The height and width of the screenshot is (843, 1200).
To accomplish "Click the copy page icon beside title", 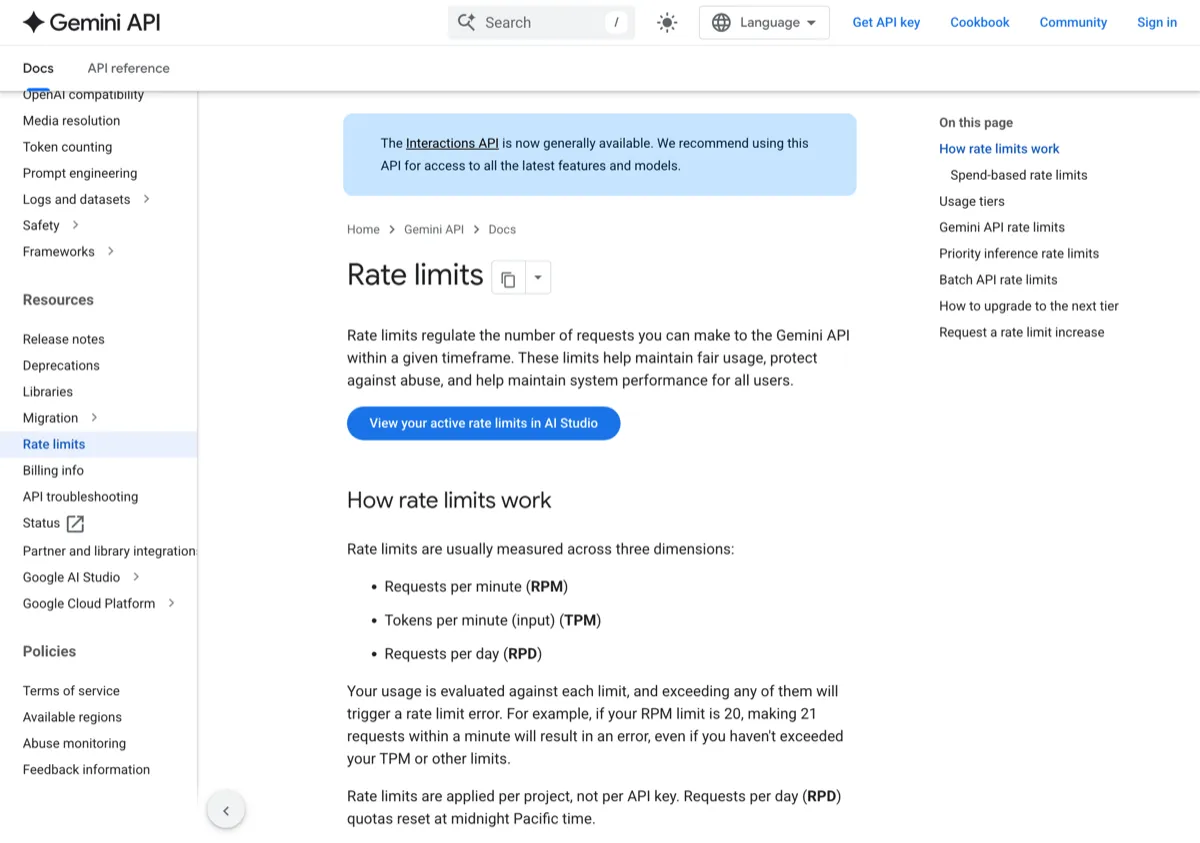I will [508, 278].
